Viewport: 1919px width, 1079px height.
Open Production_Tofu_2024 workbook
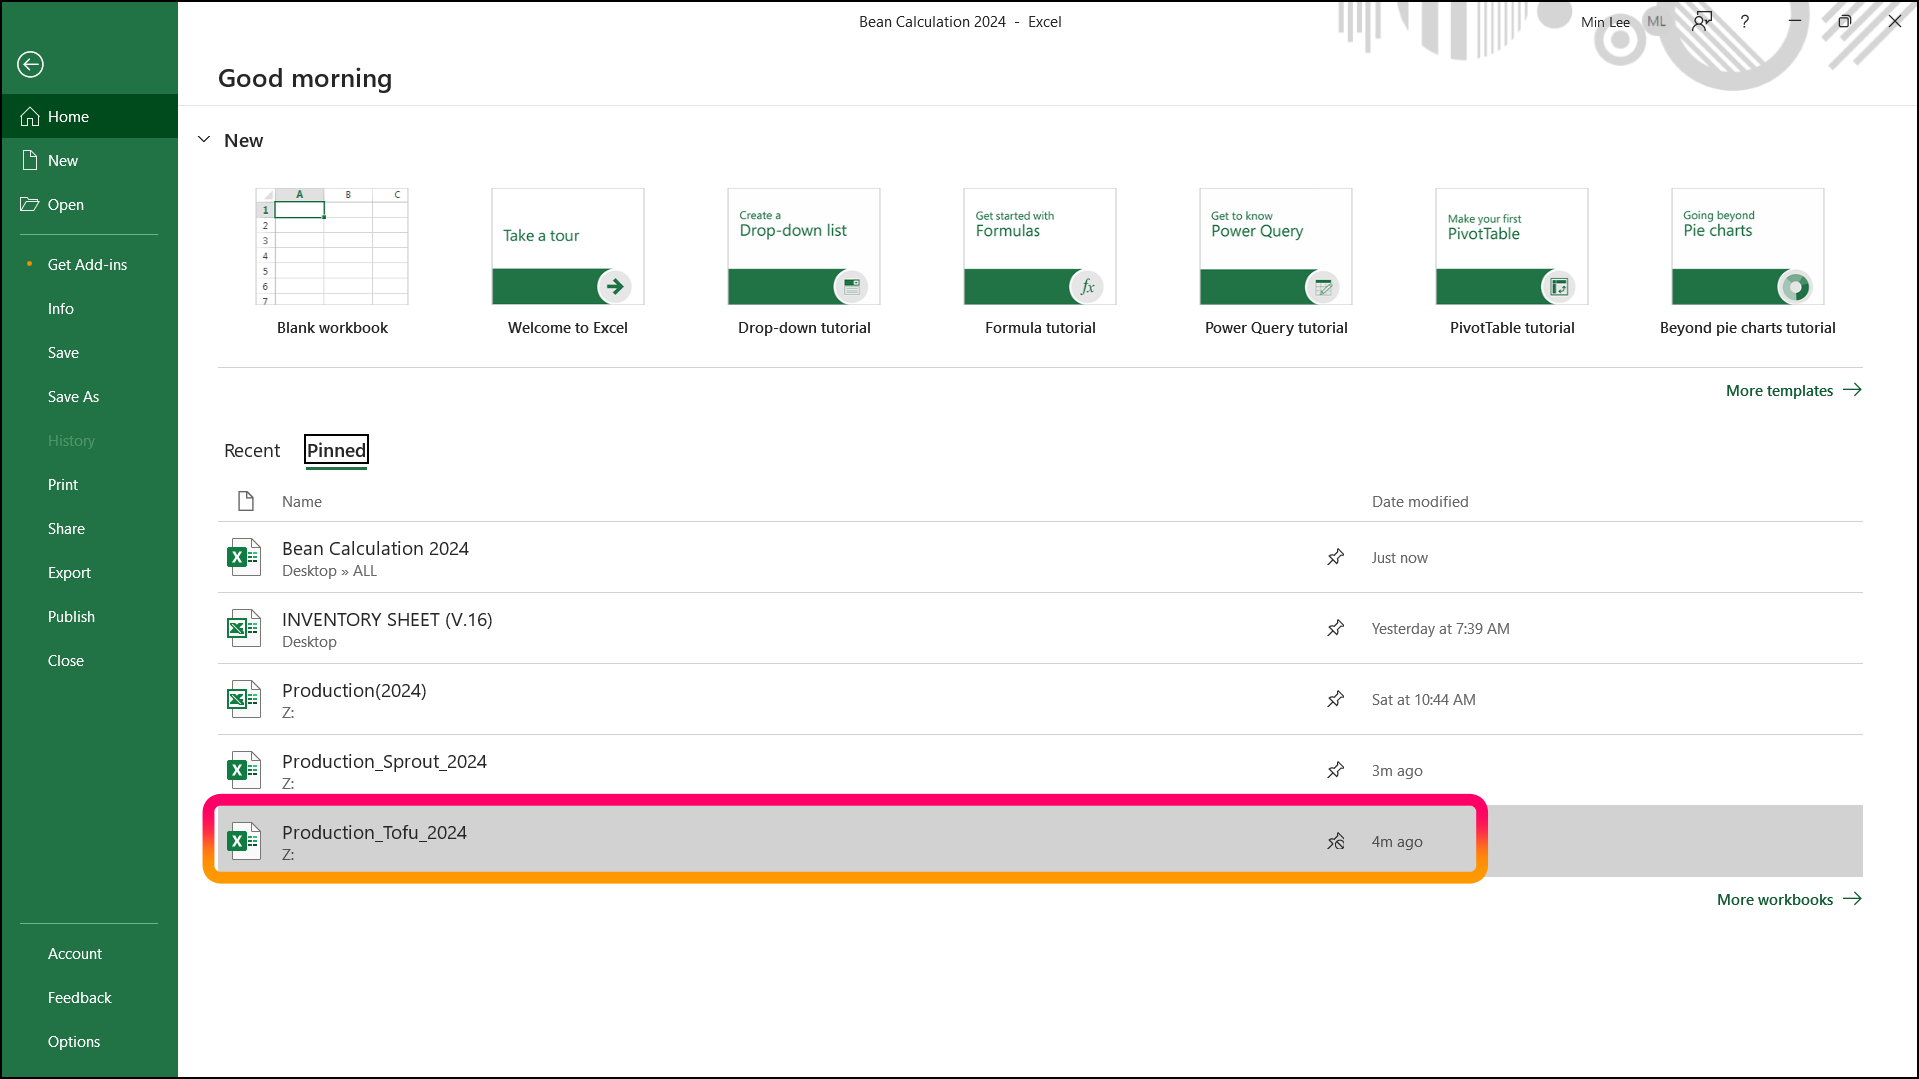coord(1040,841)
